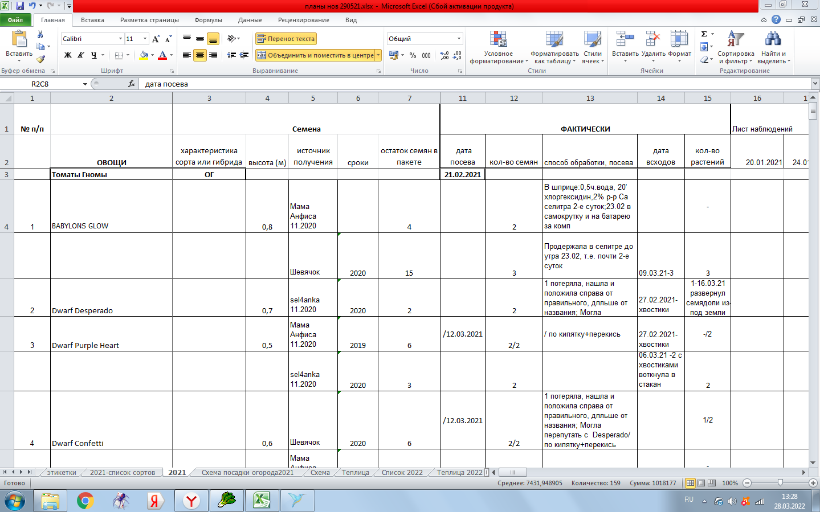Click the AutoSum sigma icon
820x512 pixels.
(x=704, y=34)
